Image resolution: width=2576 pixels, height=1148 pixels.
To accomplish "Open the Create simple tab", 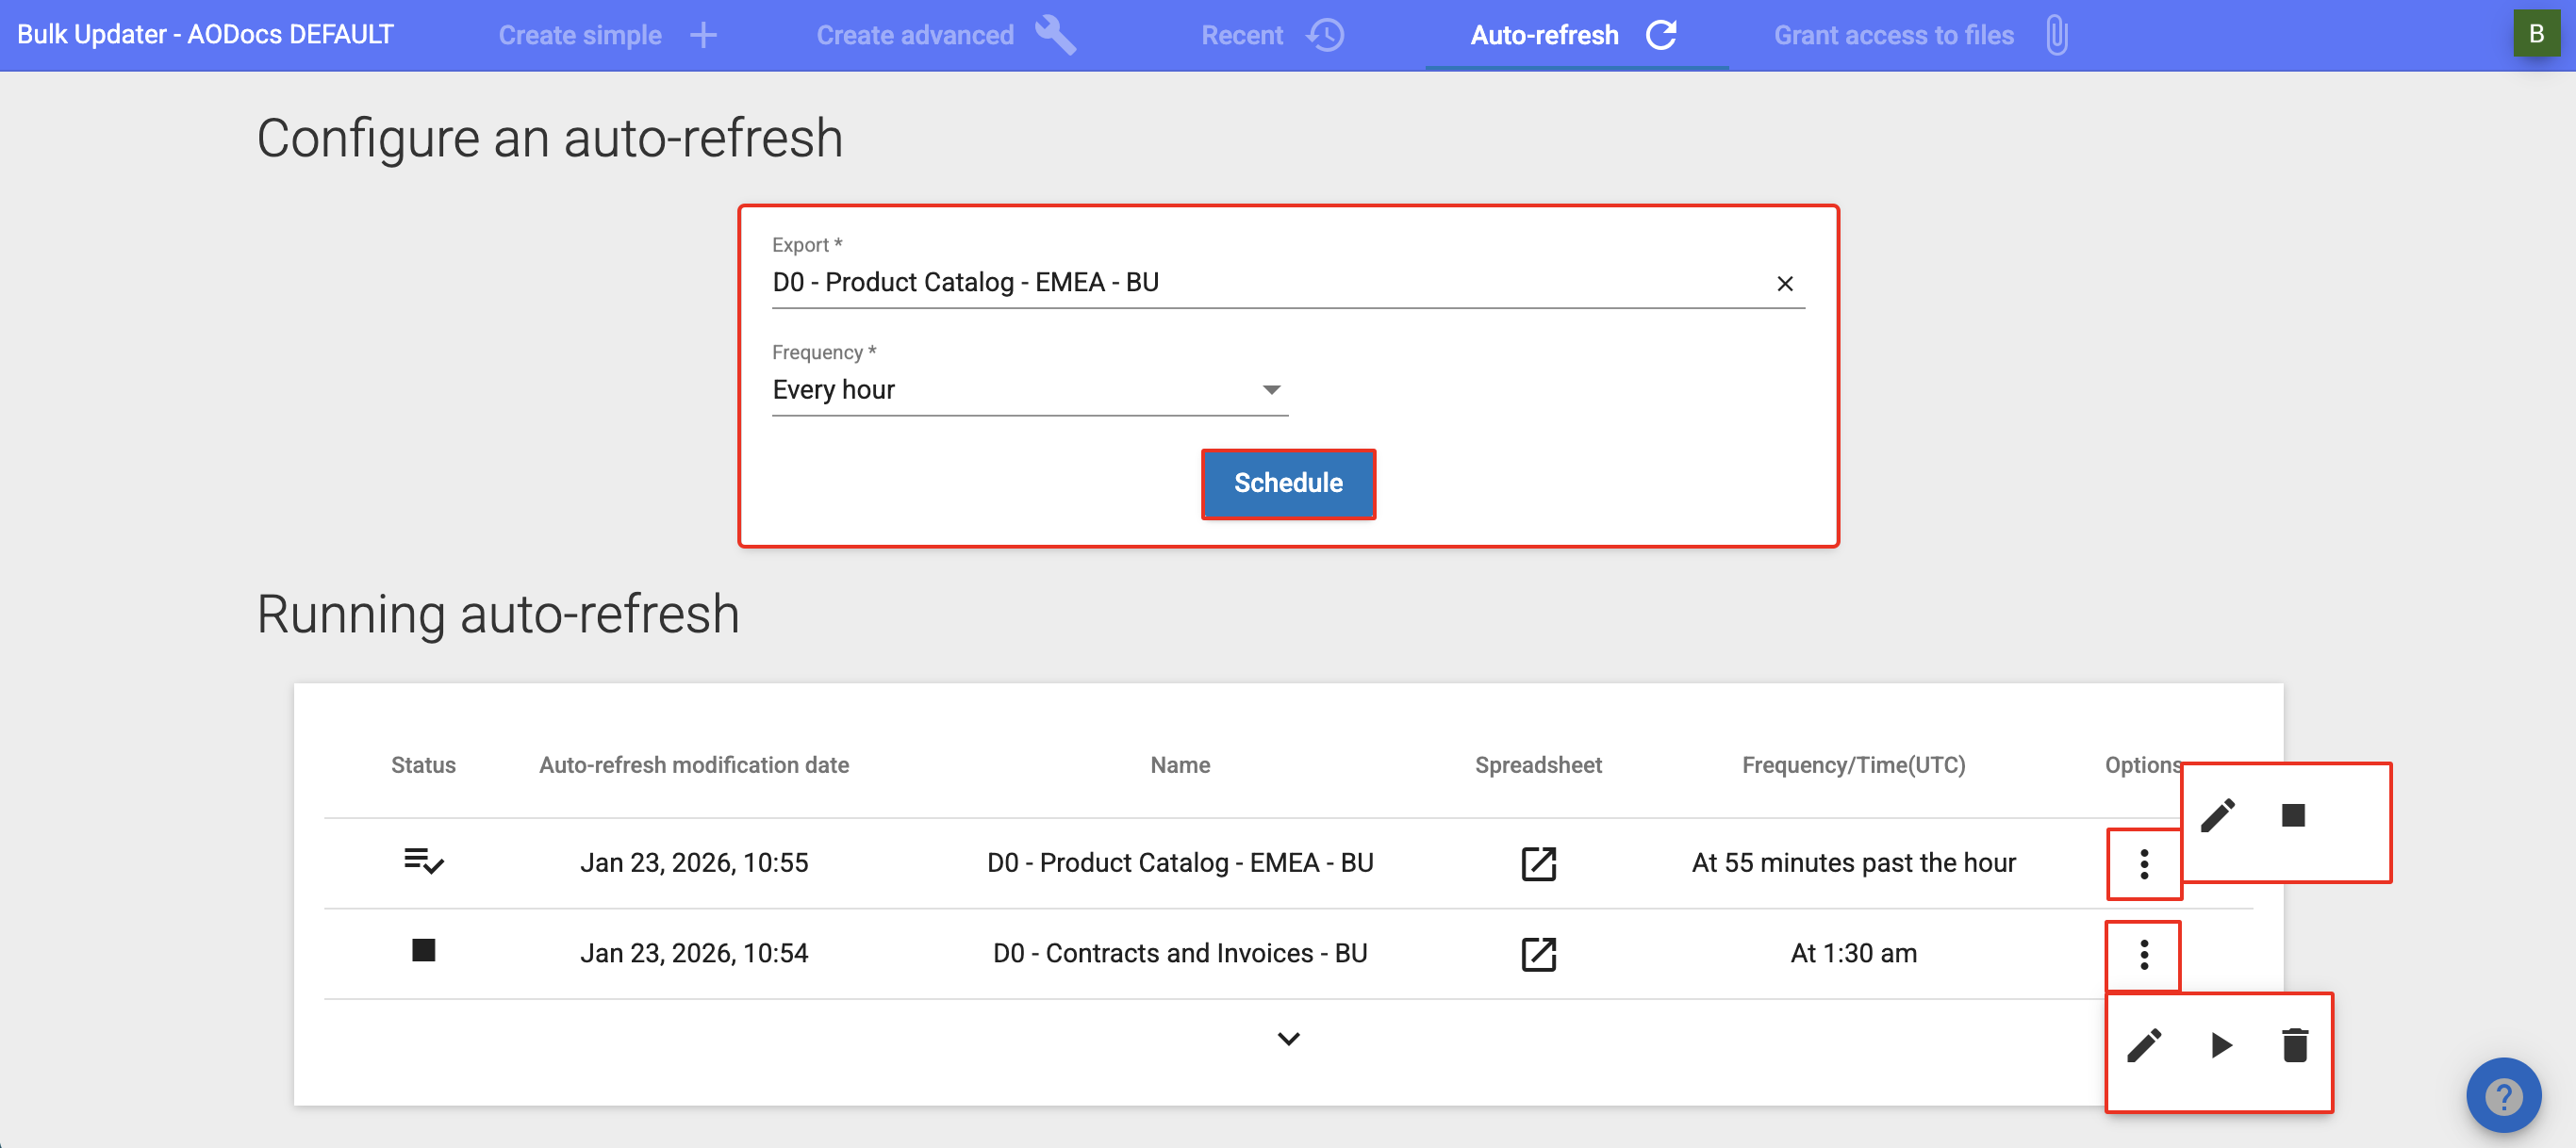I will point(607,35).
